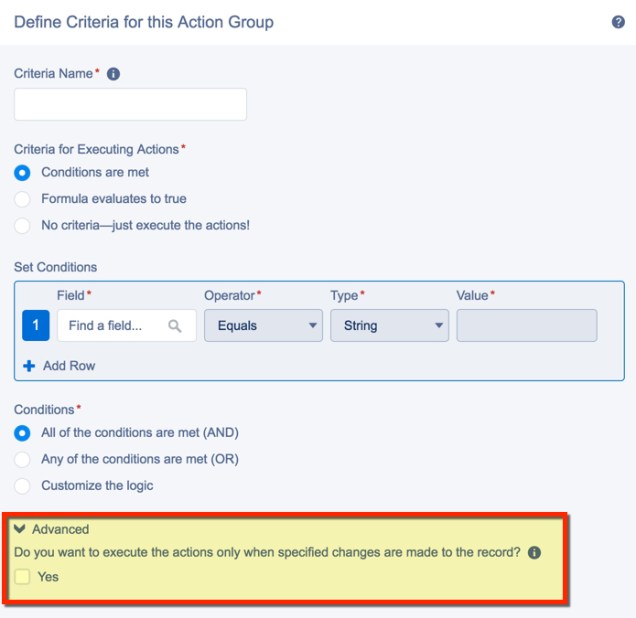The image size is (636, 618).
Task: Select All of the conditions are met (AND)
Action: click(23, 433)
